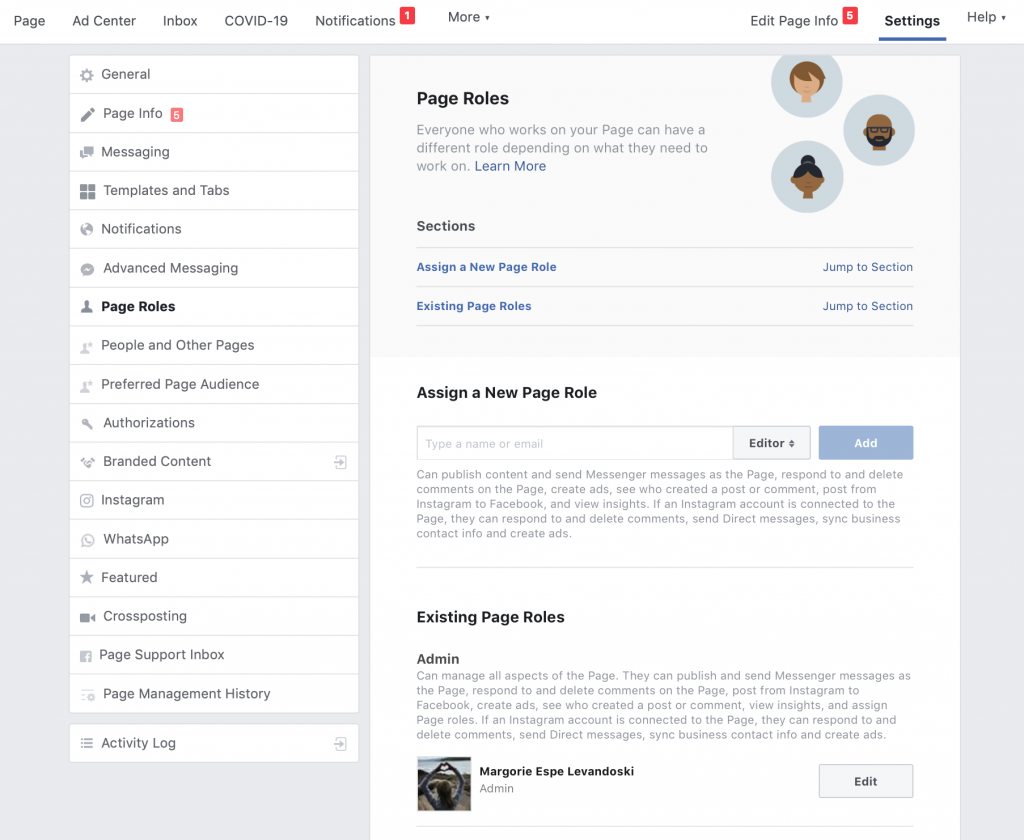This screenshot has width=1024, height=840.
Task: Click the Branded Content exit arrow icon
Action: [340, 462]
